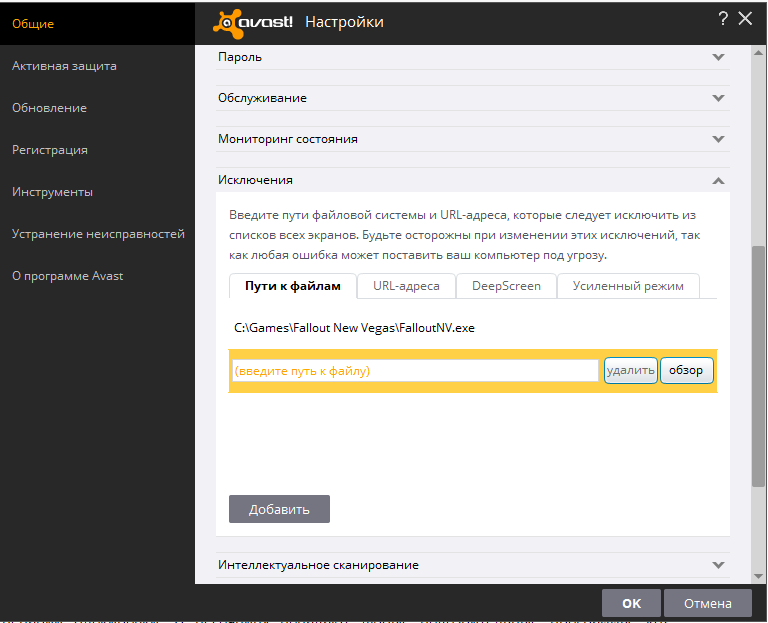
Task: Open Активная защита in the sidebar
Action: [x=64, y=66]
